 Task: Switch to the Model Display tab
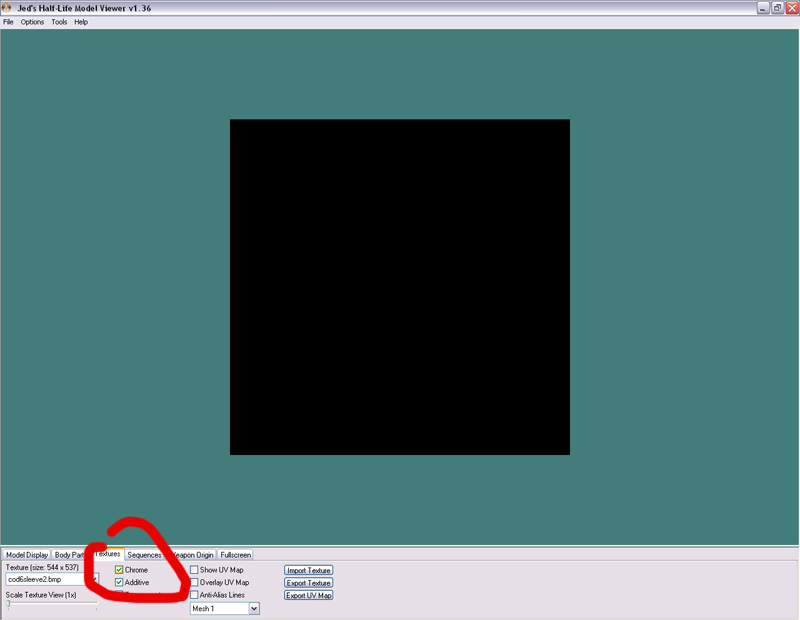point(27,554)
